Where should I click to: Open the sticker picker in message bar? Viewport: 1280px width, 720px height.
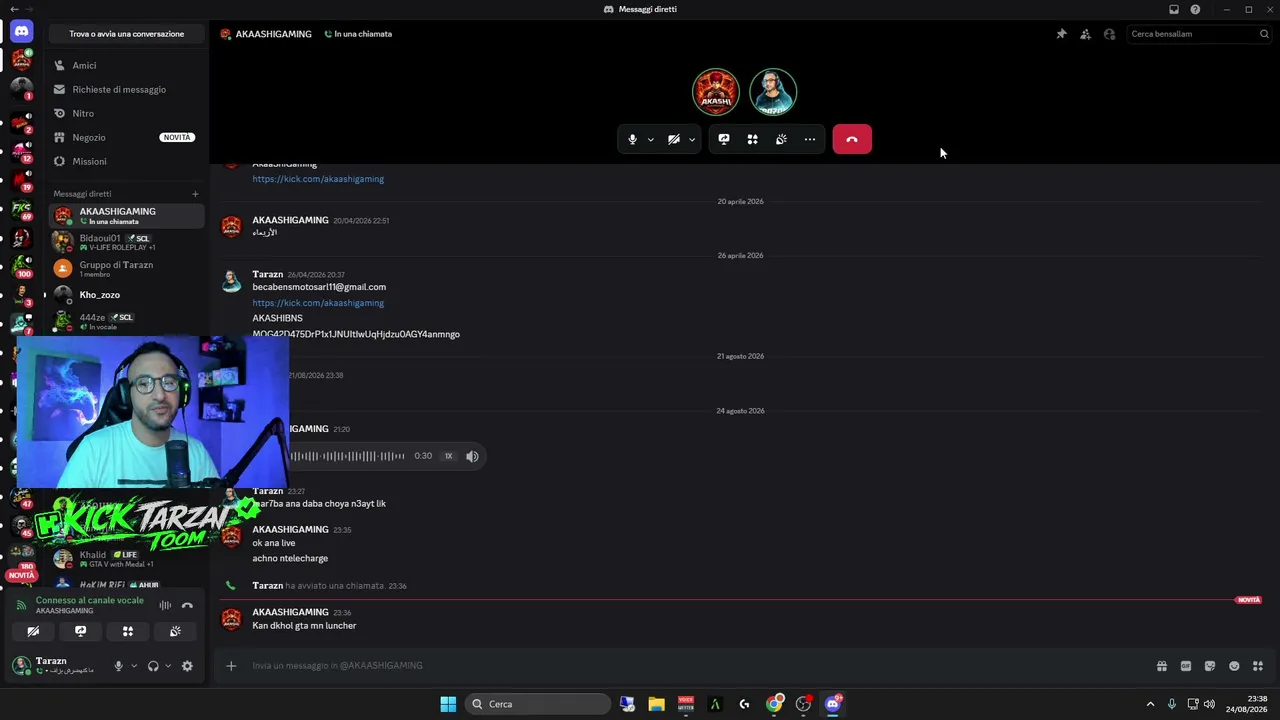pyautogui.click(x=1210, y=666)
